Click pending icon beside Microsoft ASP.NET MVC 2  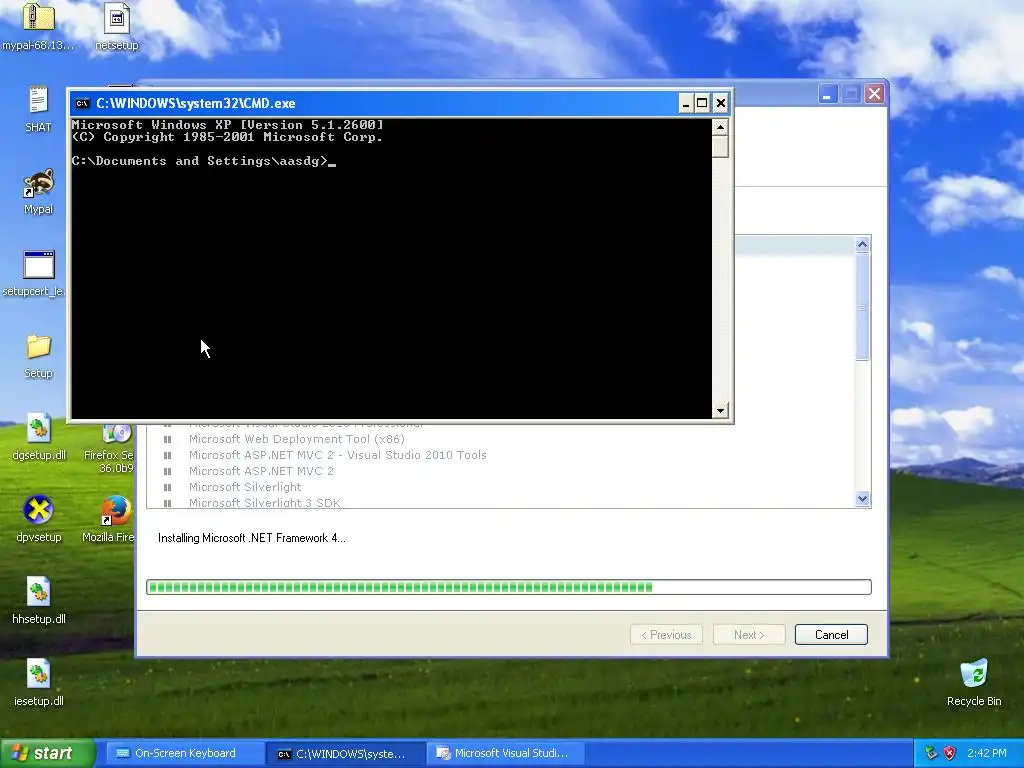pos(167,472)
